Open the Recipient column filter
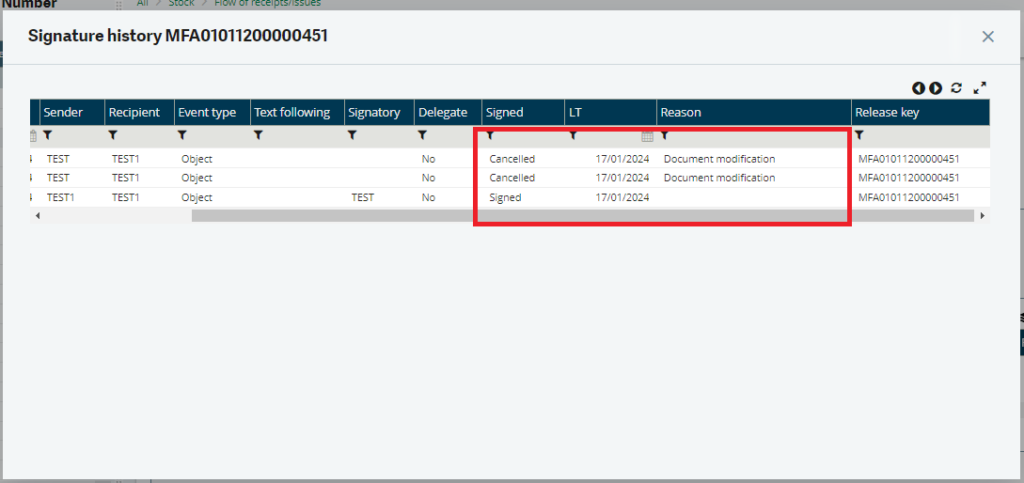The height and width of the screenshot is (483, 1024). (x=113, y=135)
